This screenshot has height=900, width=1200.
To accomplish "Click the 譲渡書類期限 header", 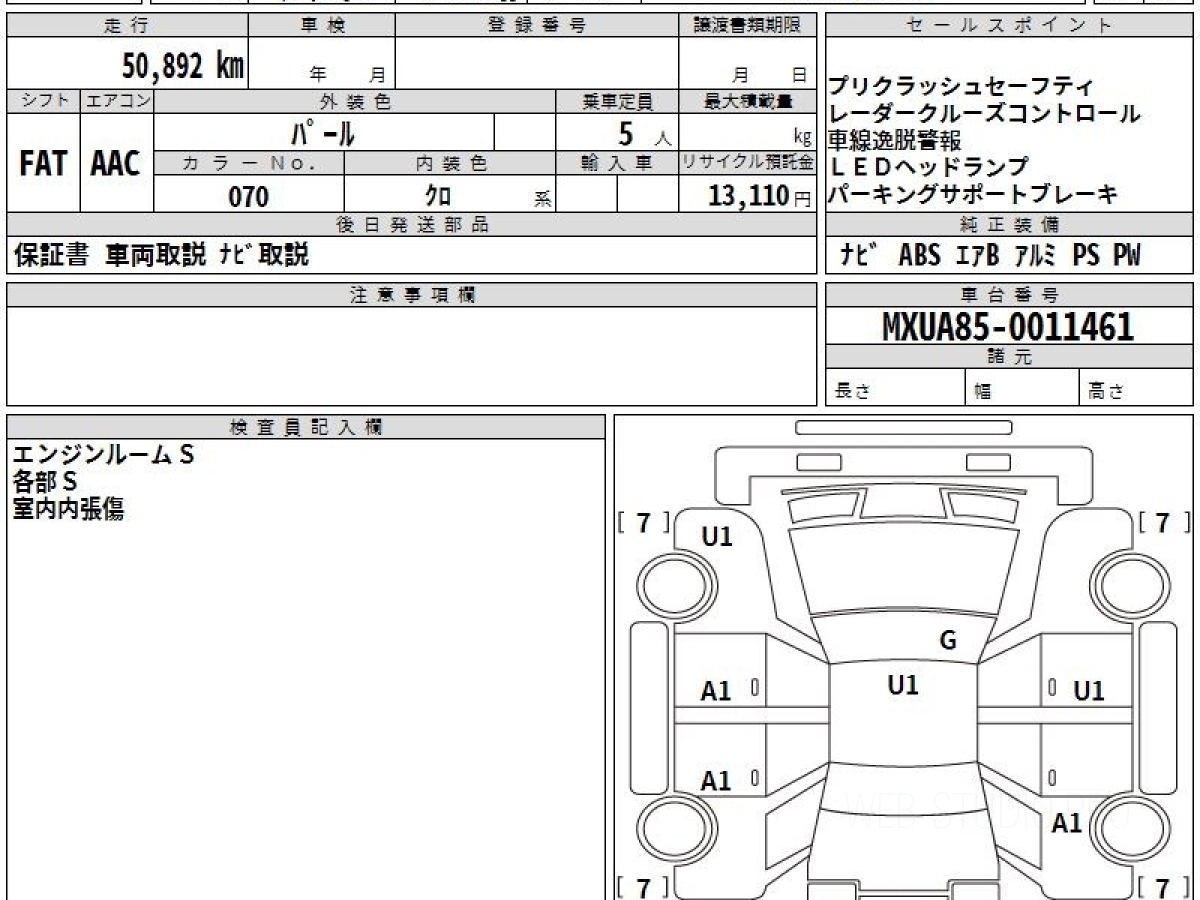I will coord(747,26).
